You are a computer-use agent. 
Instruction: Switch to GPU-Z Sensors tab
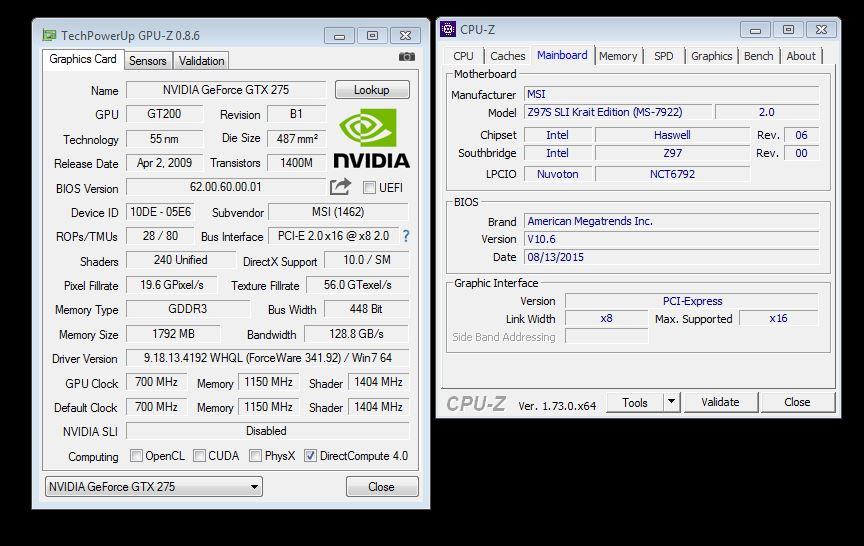[x=148, y=61]
